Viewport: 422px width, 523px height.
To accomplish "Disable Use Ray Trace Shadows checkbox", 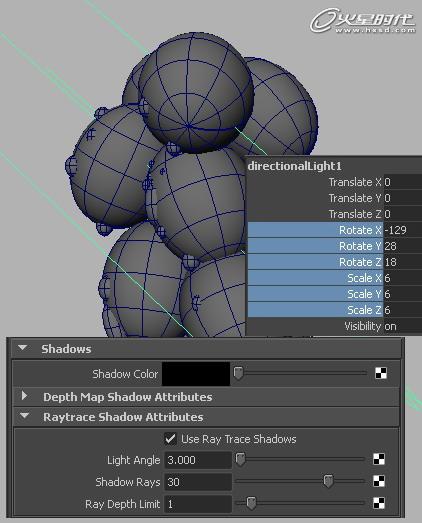I will point(170,439).
